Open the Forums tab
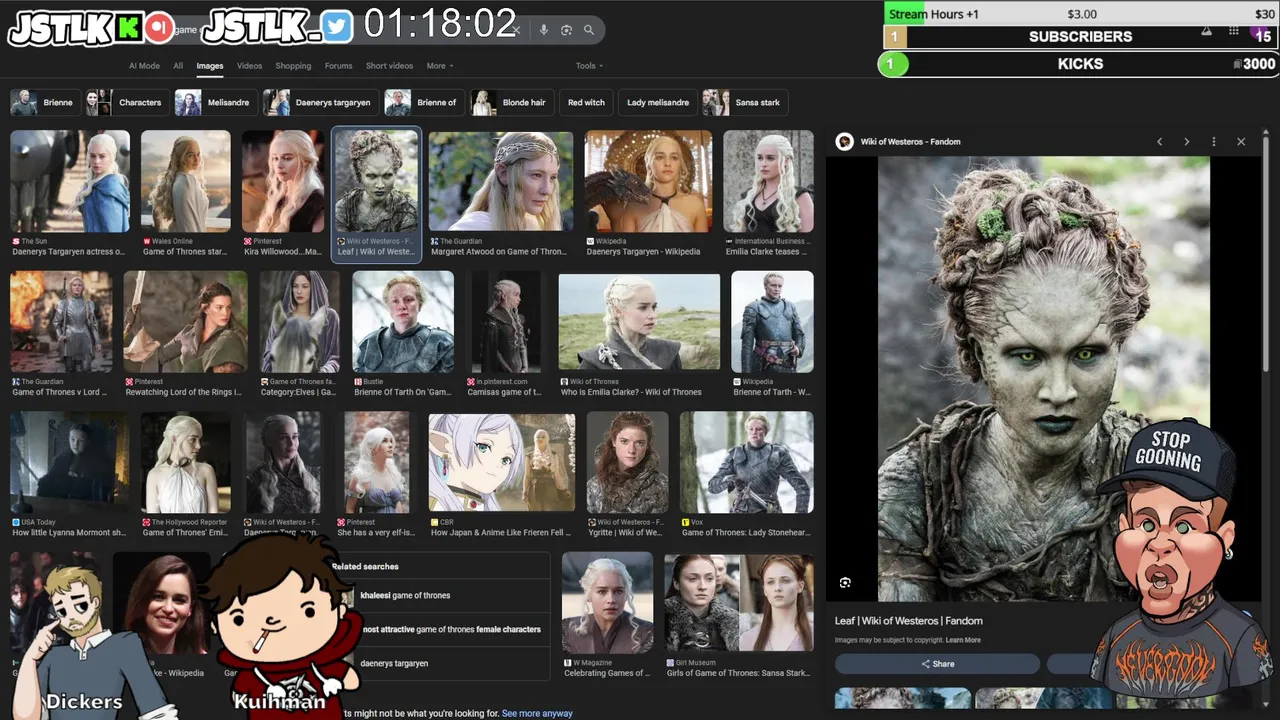The image size is (1280, 720). click(338, 66)
